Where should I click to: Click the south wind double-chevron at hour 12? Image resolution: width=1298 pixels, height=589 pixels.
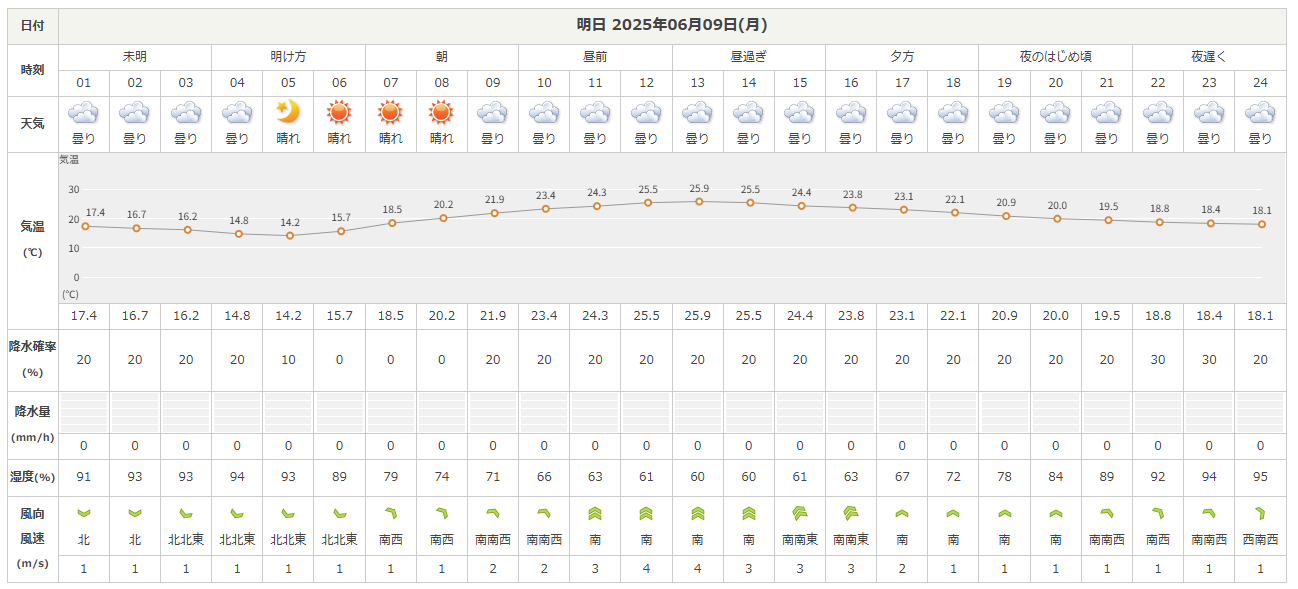pos(646,514)
